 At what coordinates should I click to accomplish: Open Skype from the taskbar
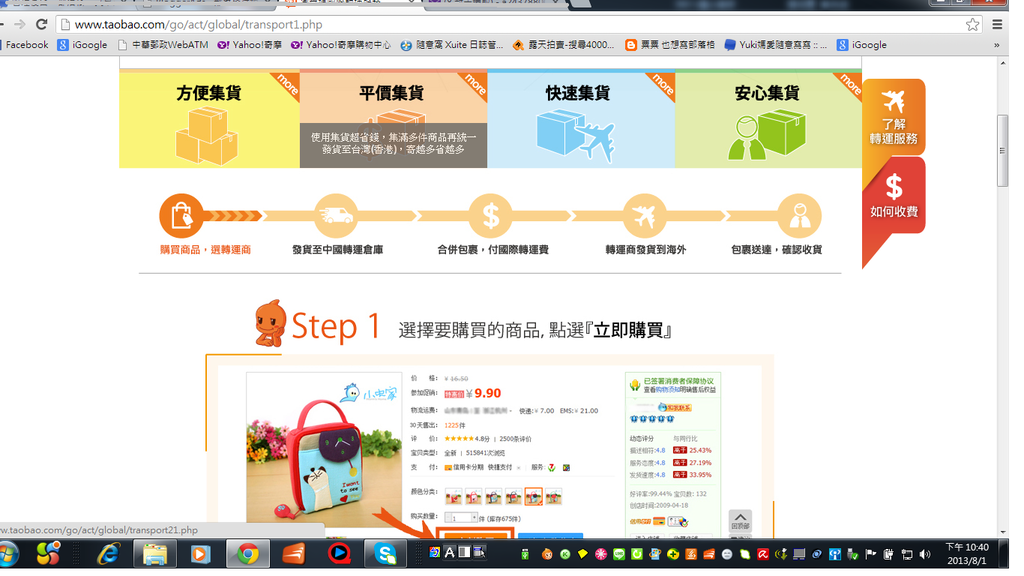pos(385,554)
